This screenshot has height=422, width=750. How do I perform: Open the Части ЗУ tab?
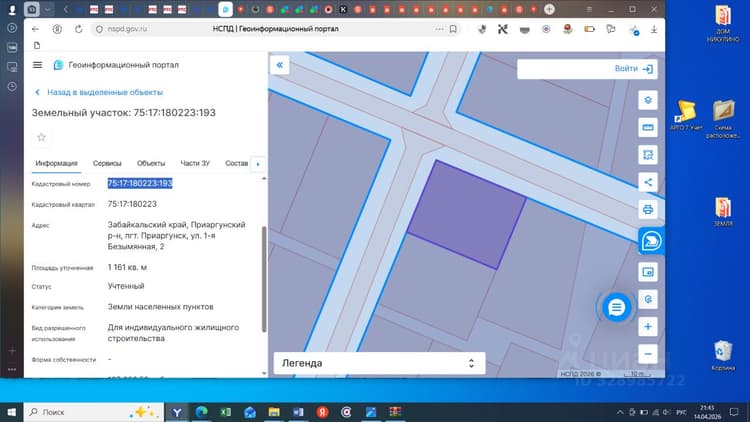[x=195, y=163]
